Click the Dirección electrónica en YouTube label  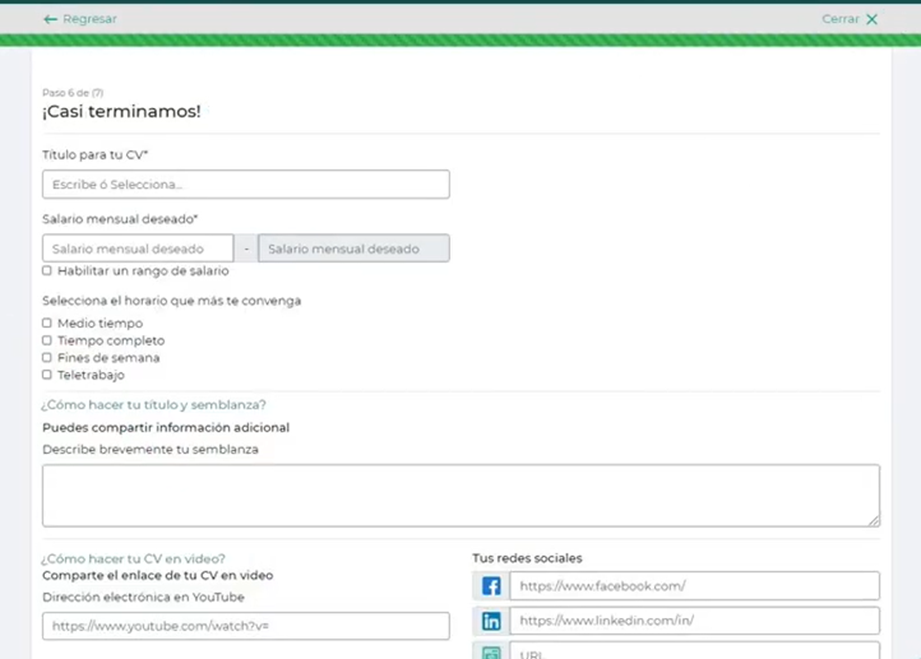pos(143,597)
